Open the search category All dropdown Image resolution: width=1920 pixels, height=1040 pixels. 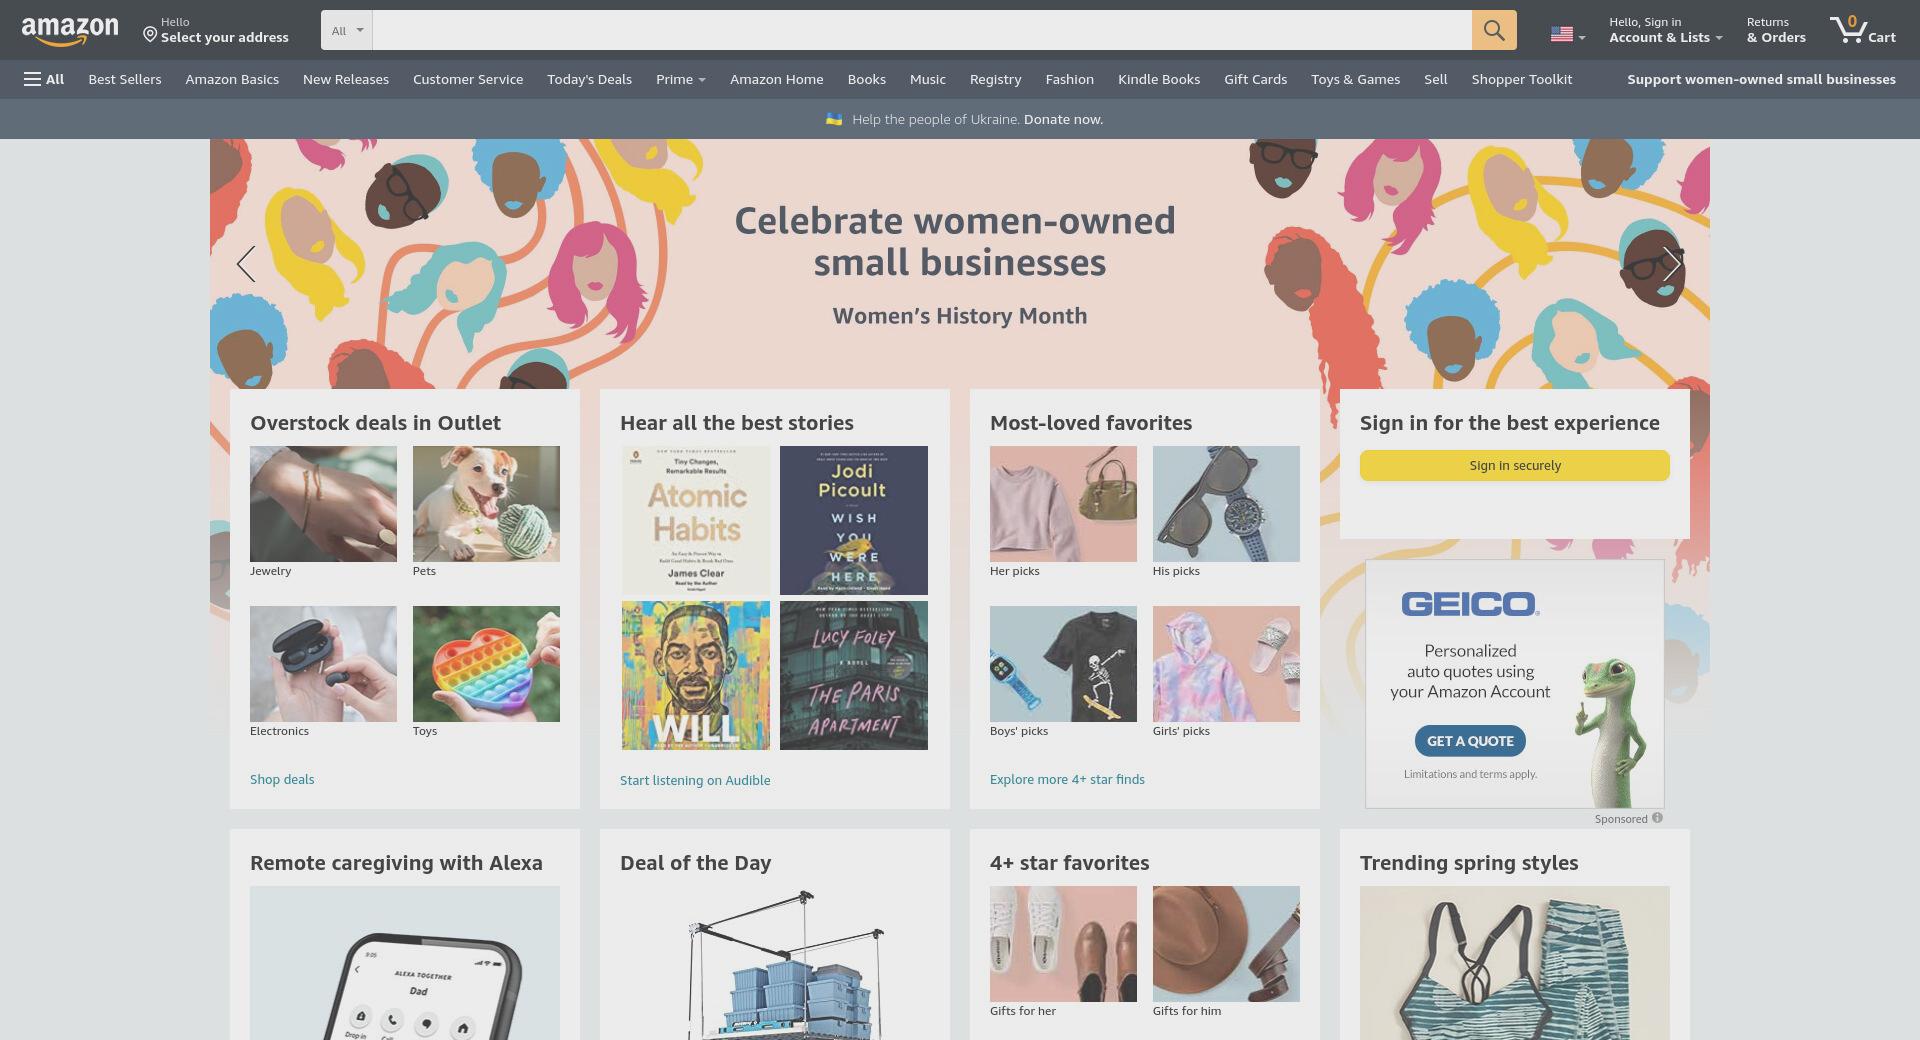point(347,30)
